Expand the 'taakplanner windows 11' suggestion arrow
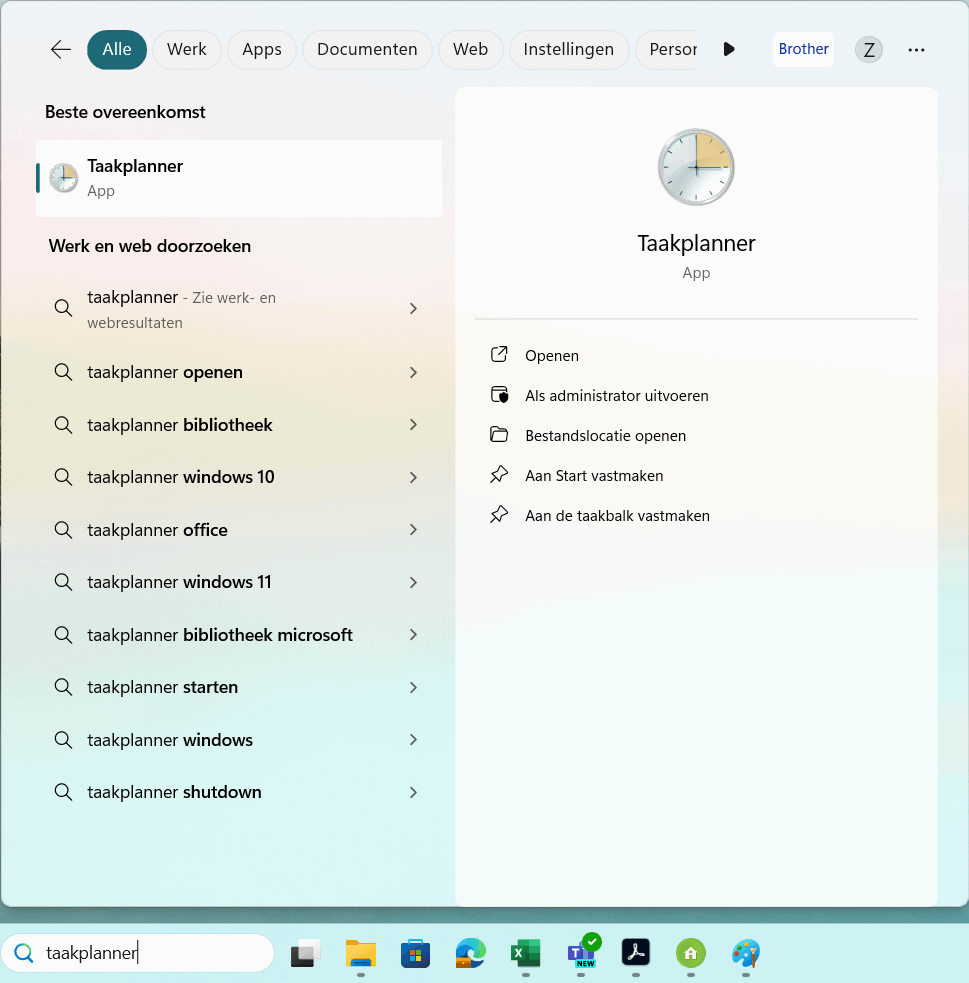 413,582
